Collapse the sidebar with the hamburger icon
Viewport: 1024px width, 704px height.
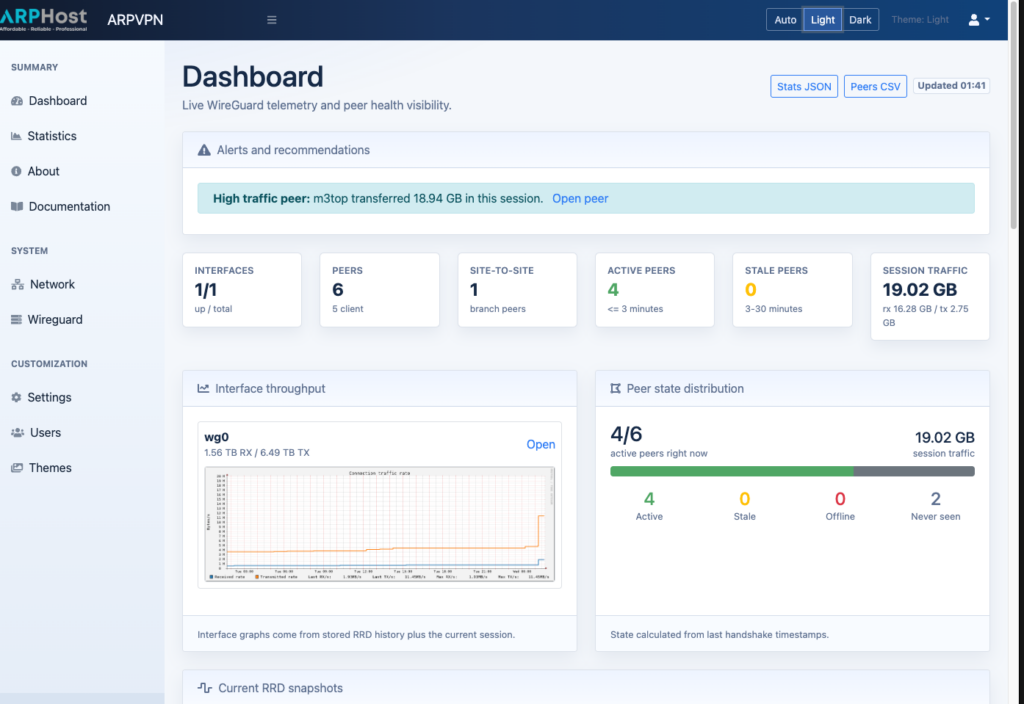(x=271, y=19)
